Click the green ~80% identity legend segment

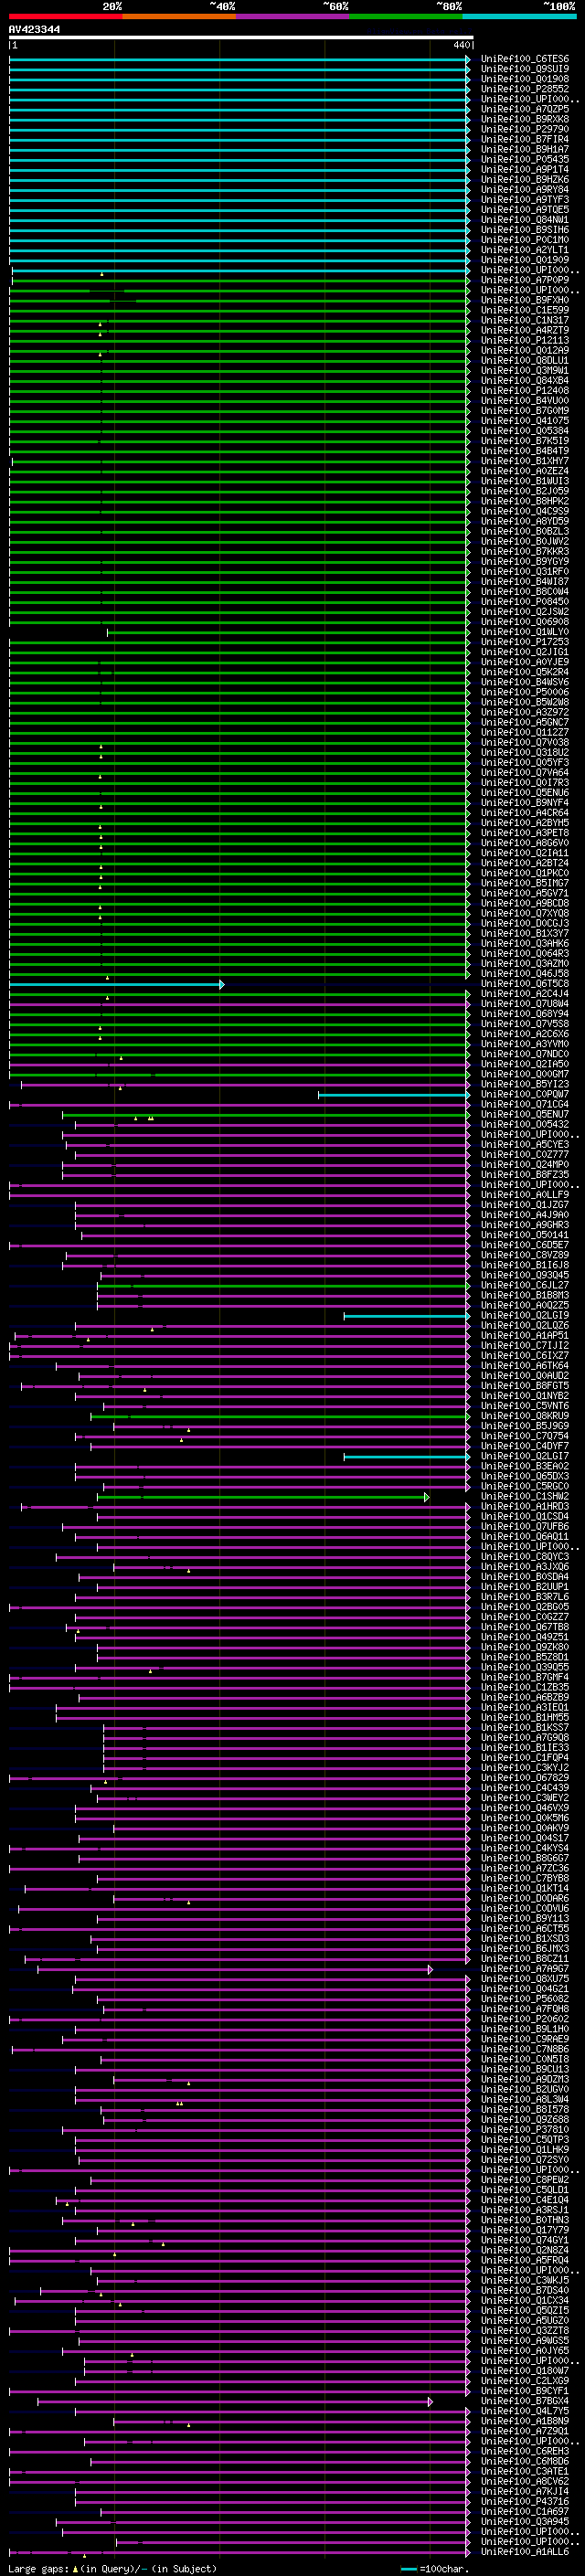click(x=406, y=16)
